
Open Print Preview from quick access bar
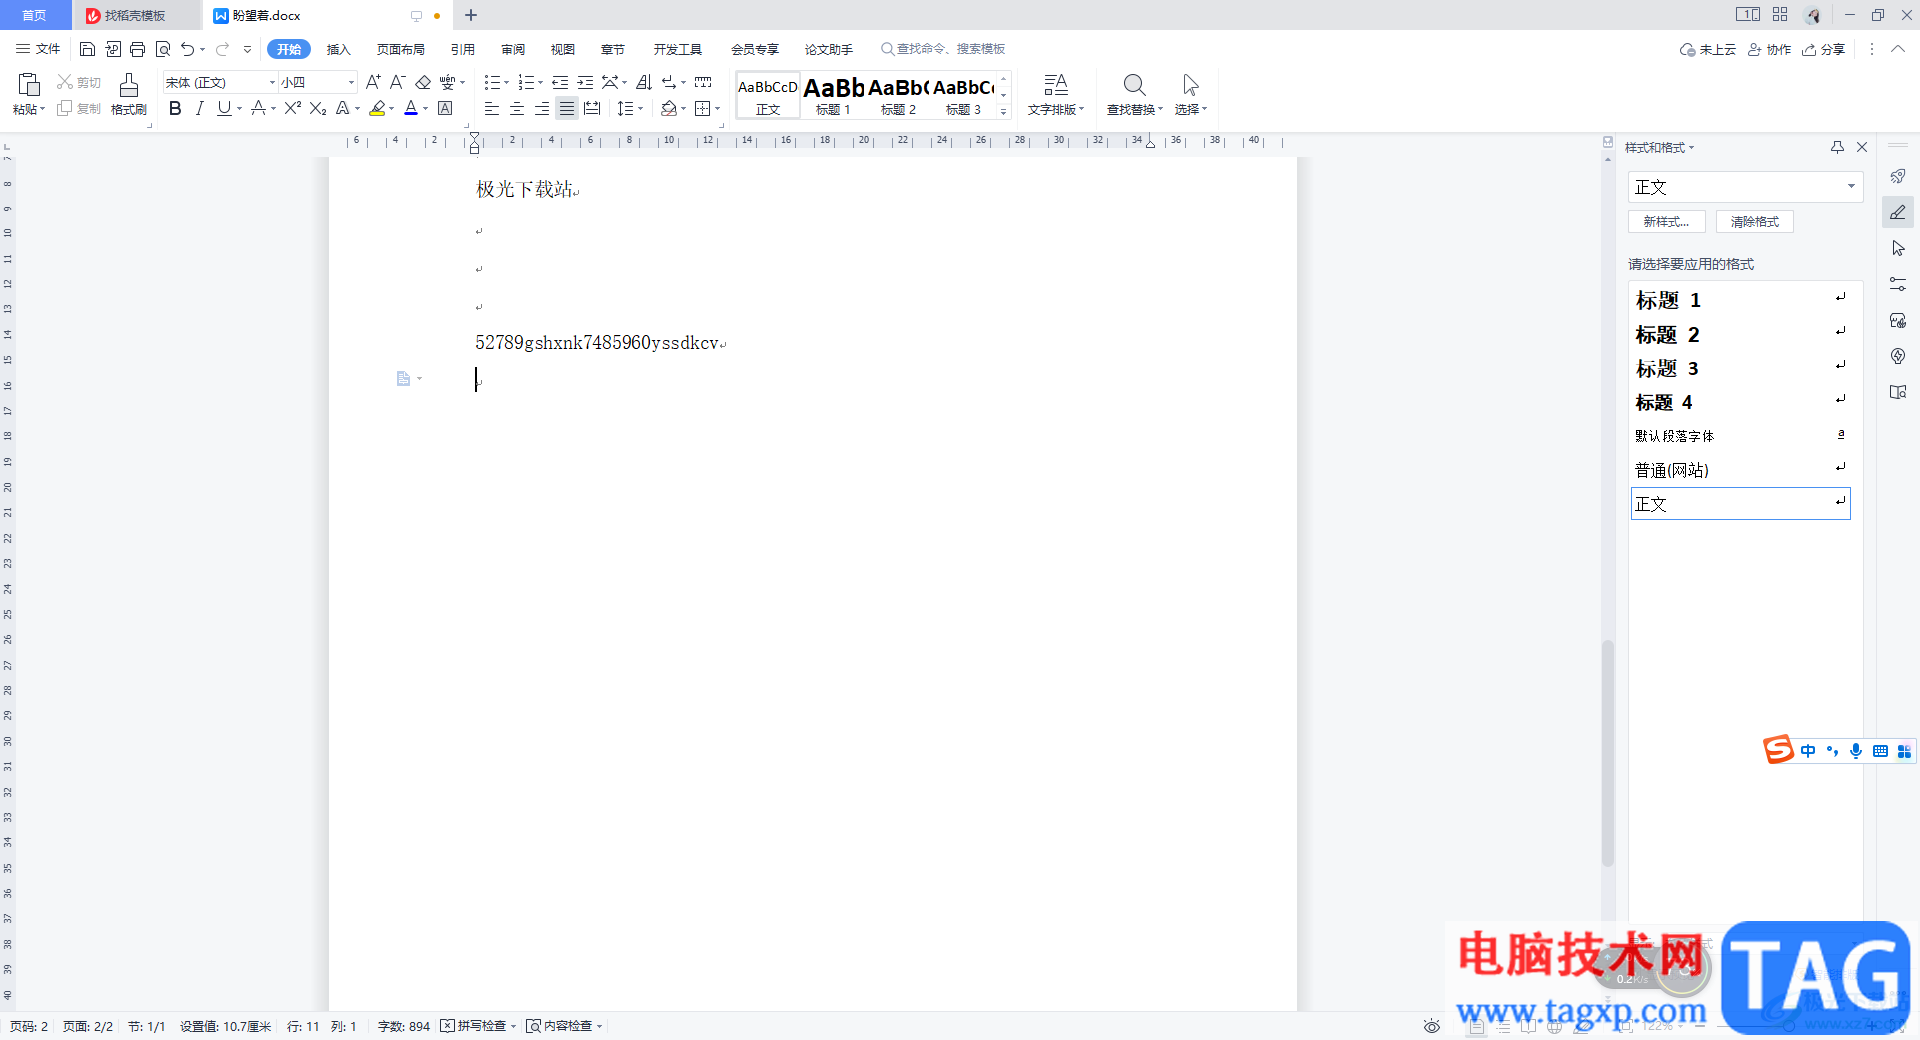click(162, 49)
